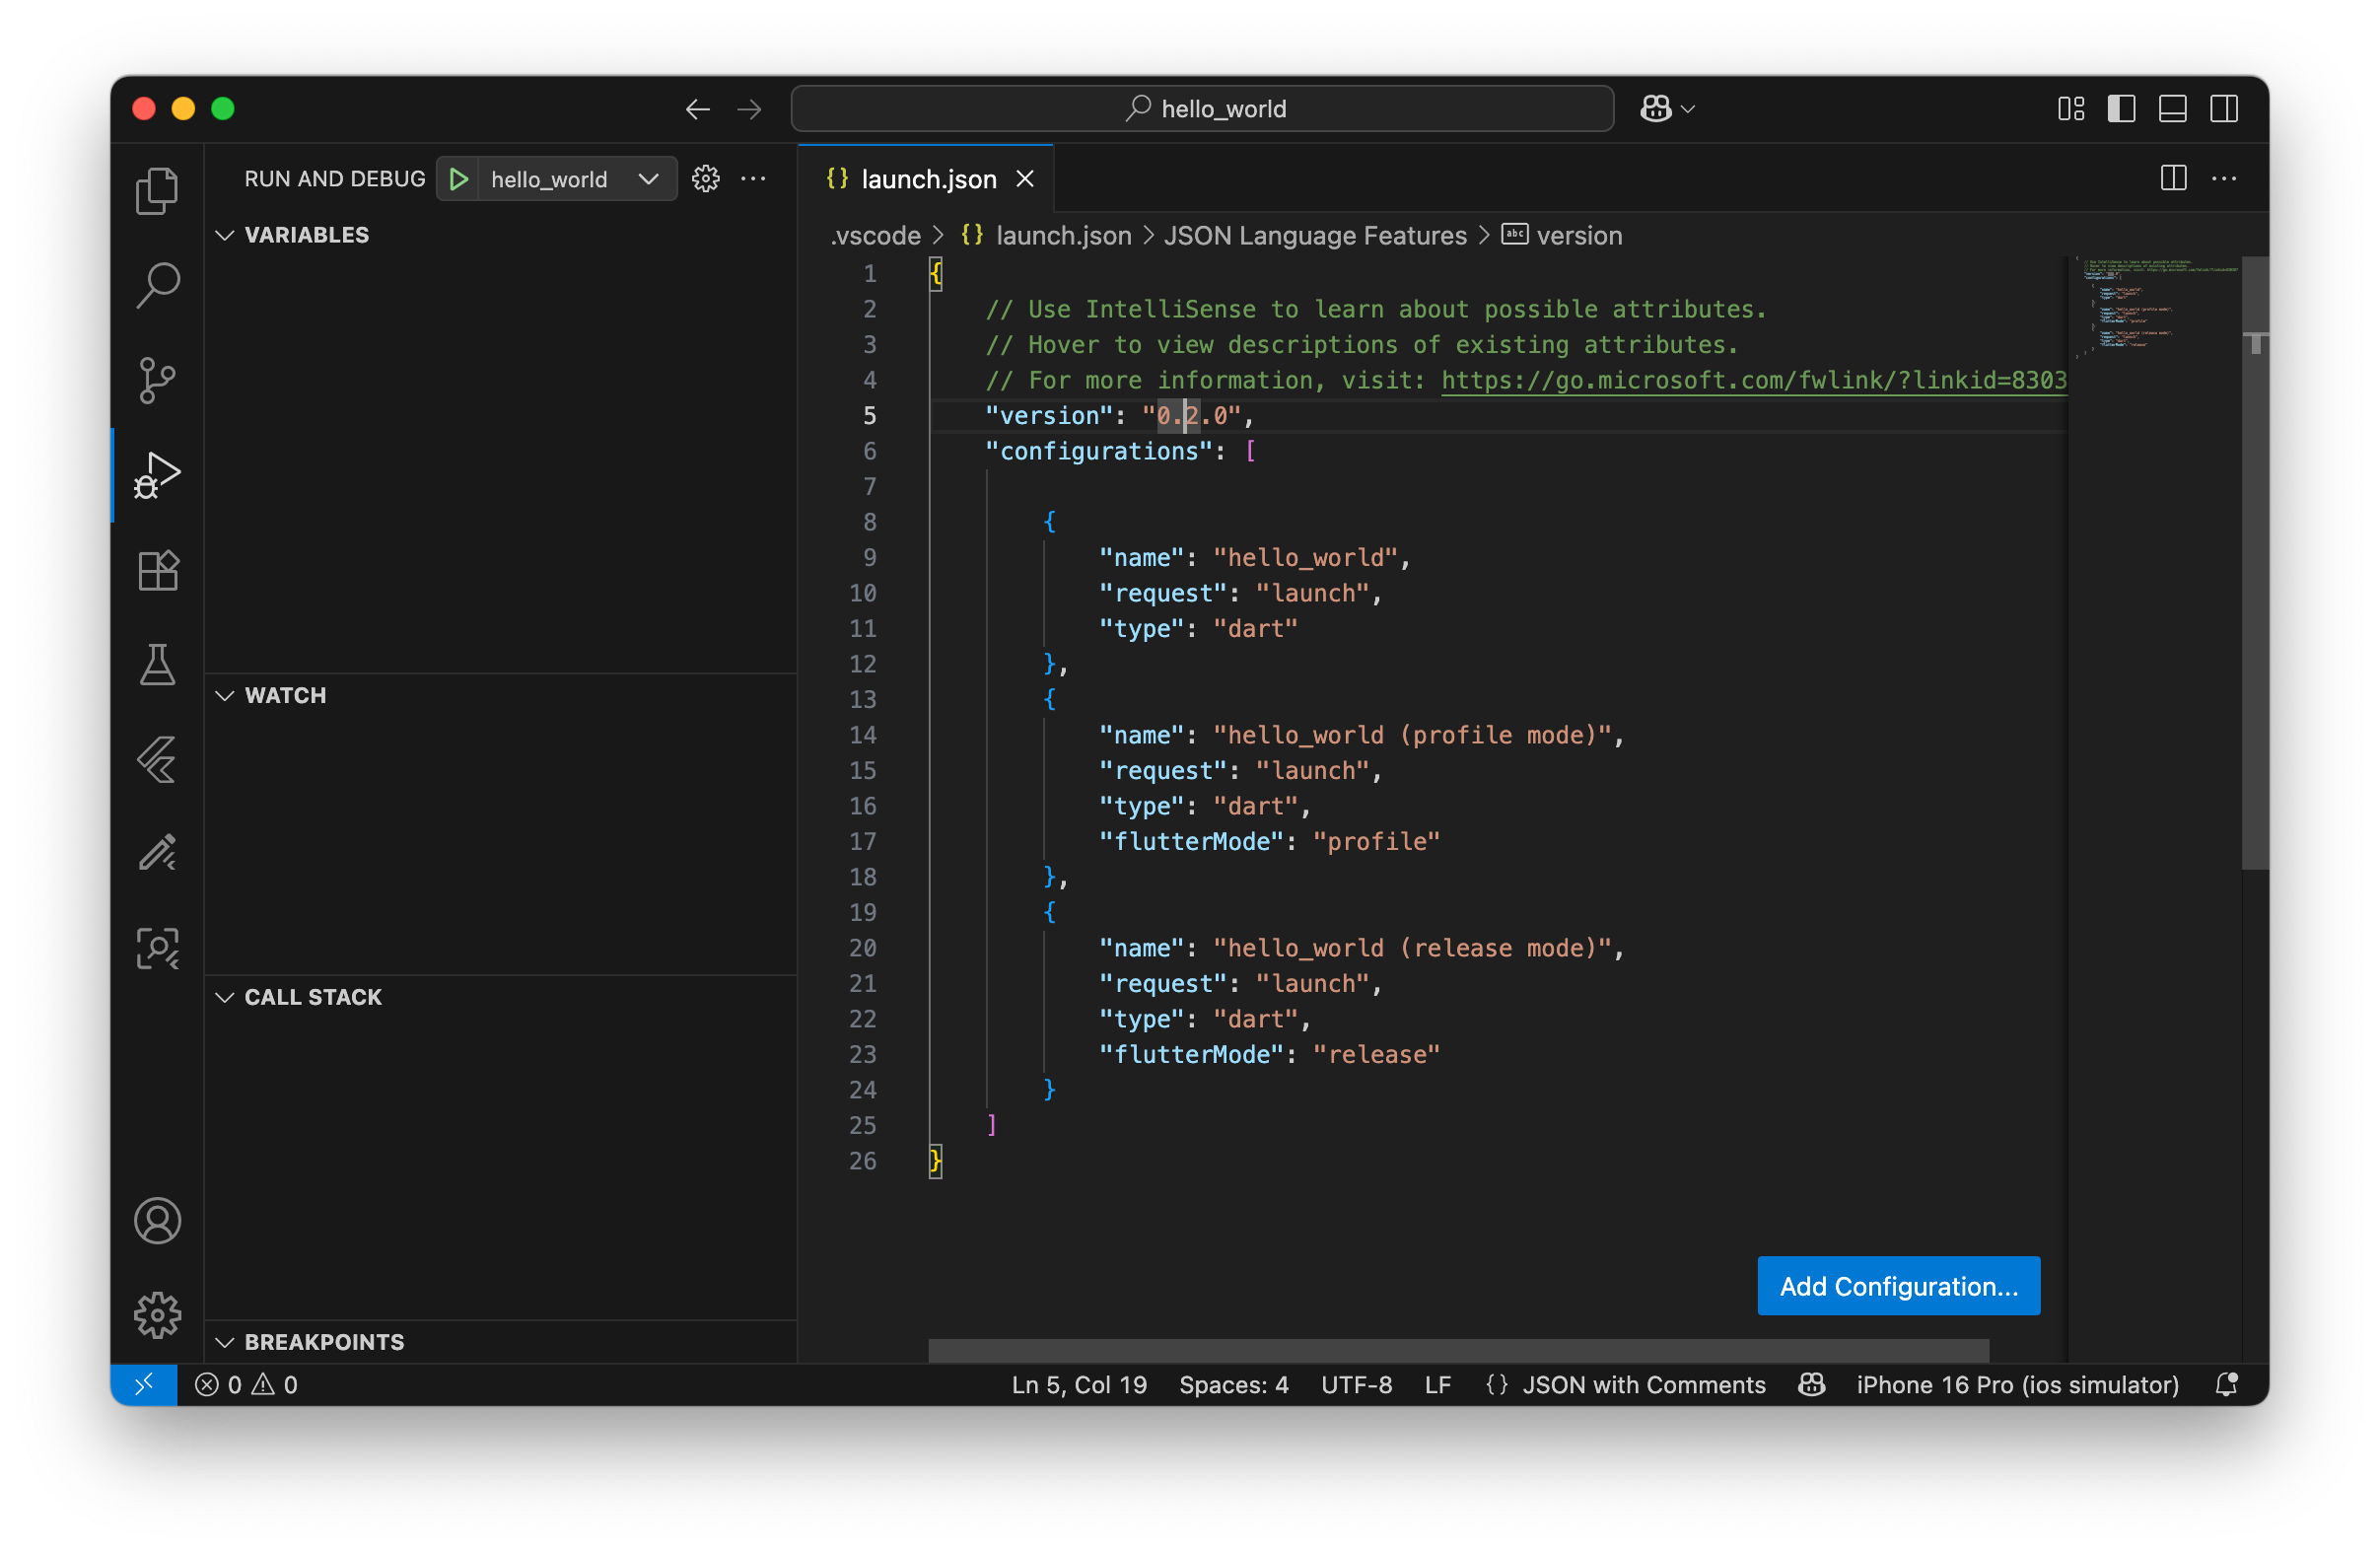Open the Testing flask view
2380x1552 pixels.
[x=157, y=665]
